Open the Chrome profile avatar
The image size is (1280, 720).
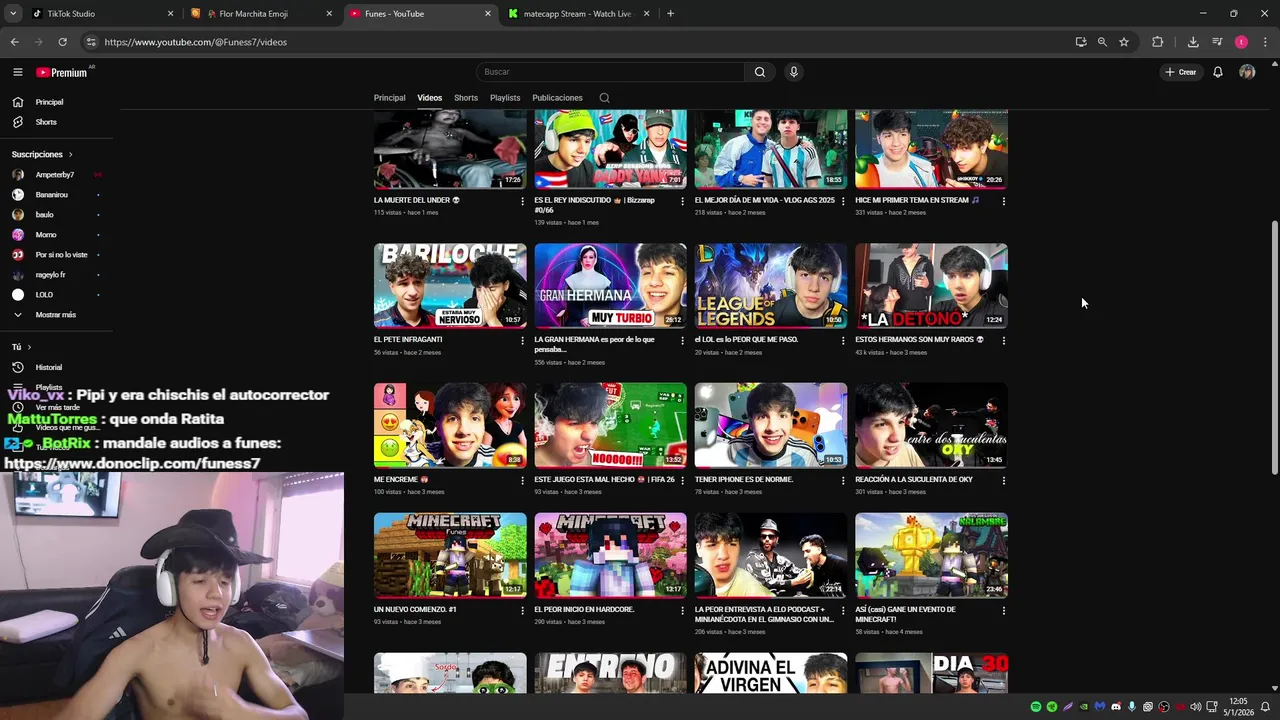(1241, 42)
